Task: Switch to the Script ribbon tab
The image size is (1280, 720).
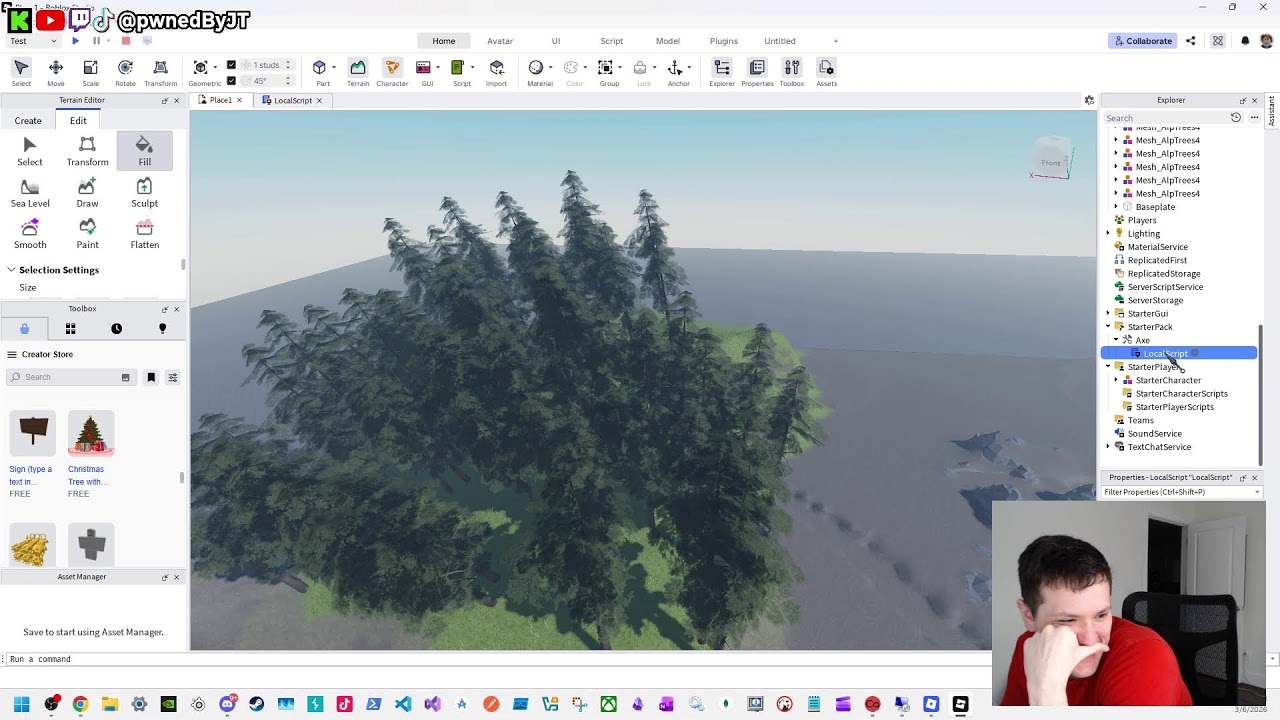Action: pos(612,41)
